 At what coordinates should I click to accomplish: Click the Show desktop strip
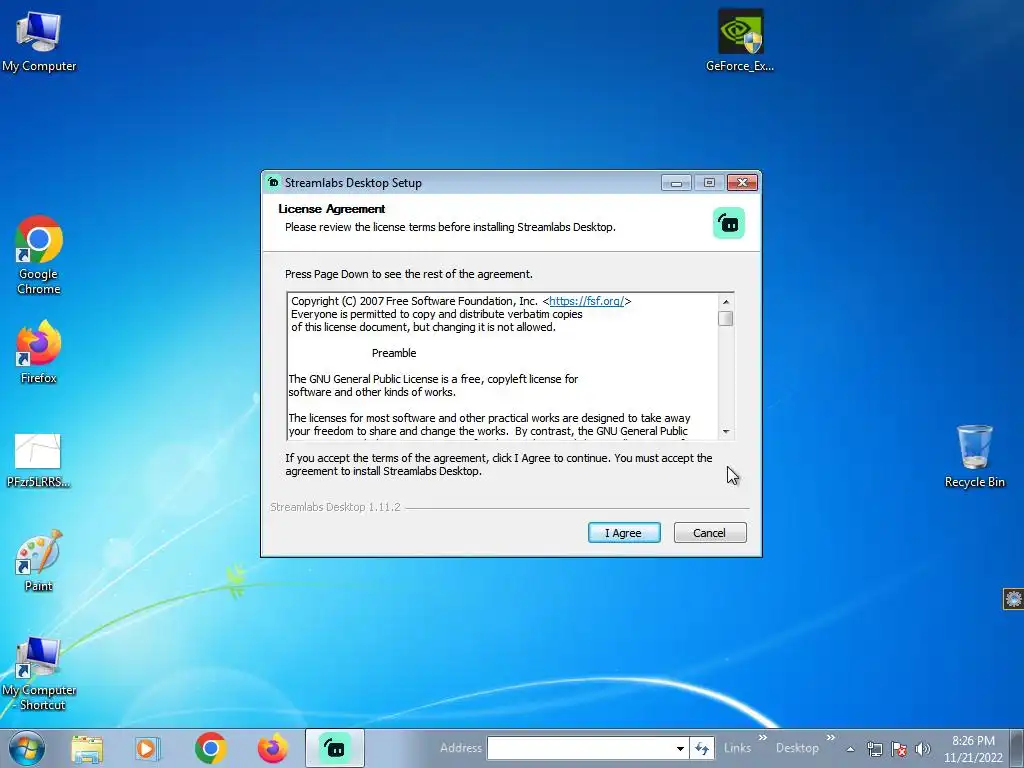[x=1017, y=748]
